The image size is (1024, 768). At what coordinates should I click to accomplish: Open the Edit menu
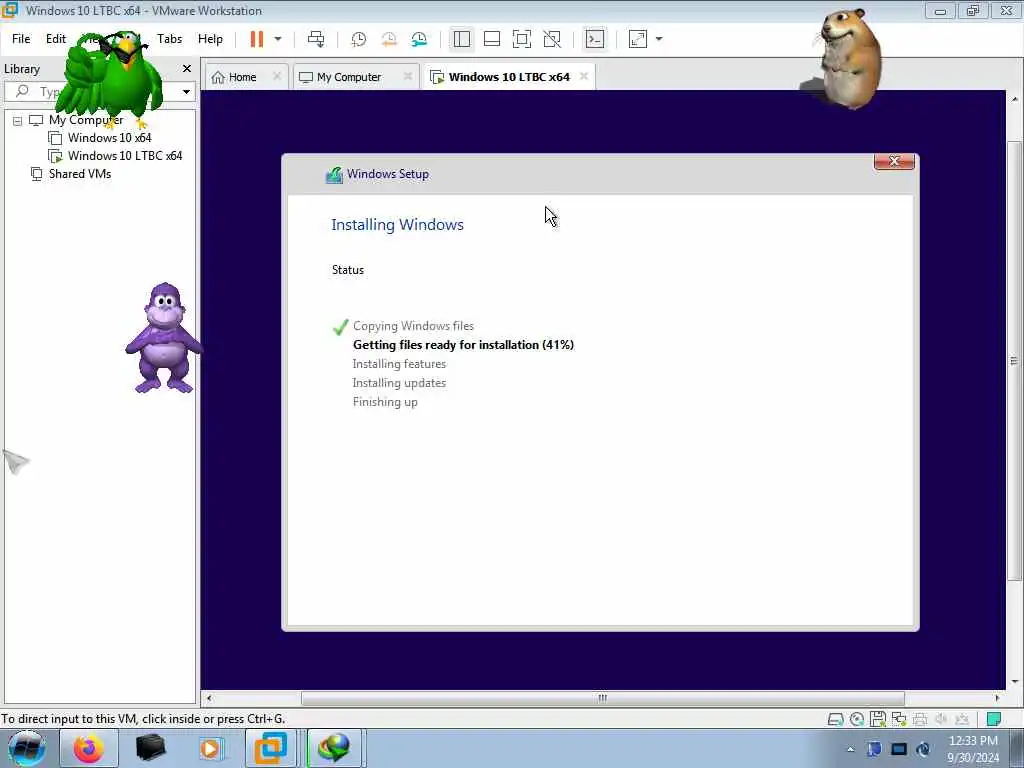56,39
